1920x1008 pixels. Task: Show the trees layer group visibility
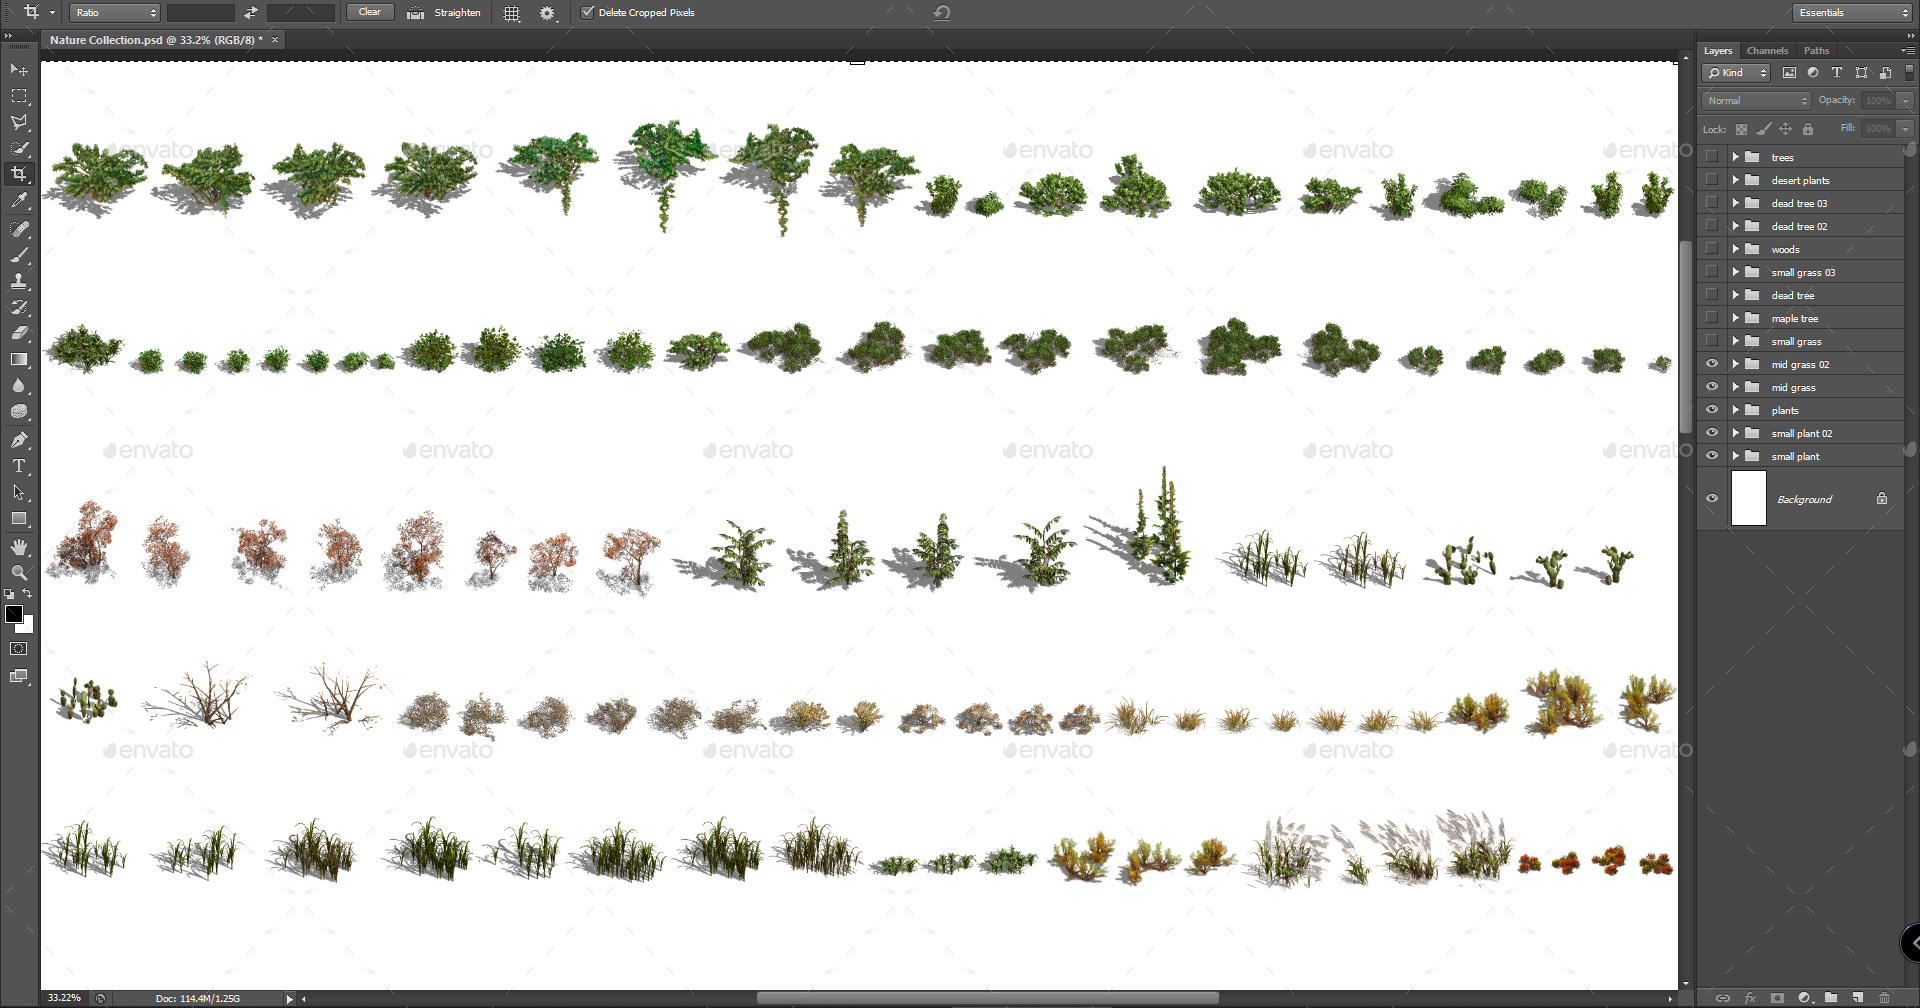tap(1712, 156)
